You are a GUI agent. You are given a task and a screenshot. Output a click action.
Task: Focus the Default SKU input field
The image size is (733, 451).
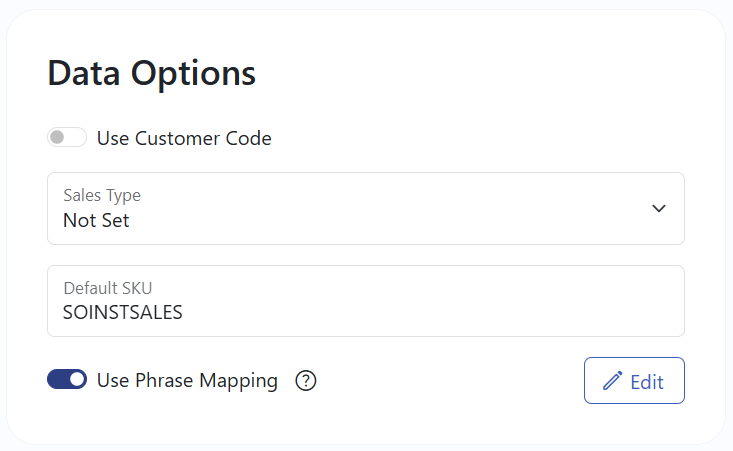click(366, 301)
